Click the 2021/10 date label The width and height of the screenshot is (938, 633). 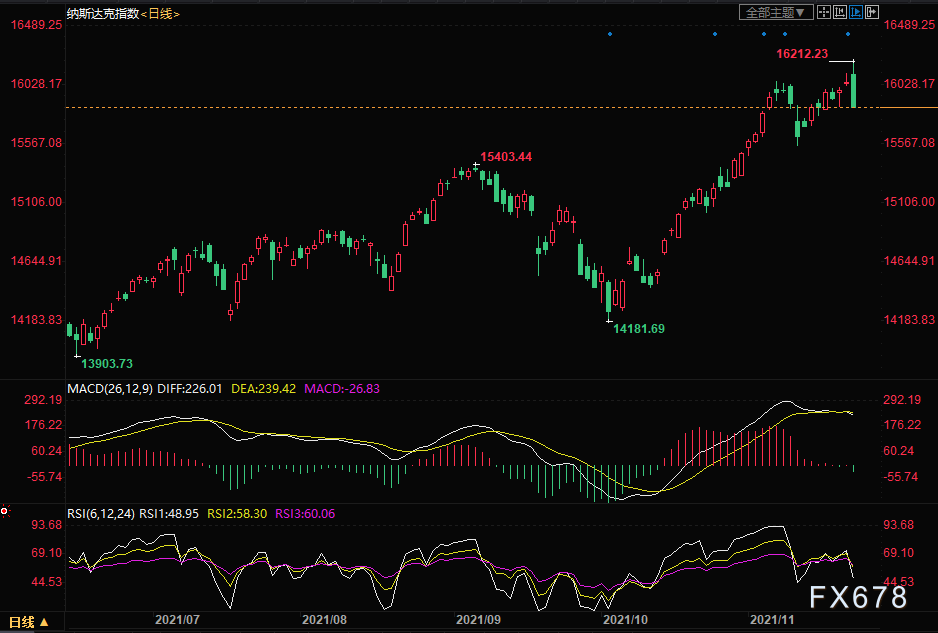625,620
